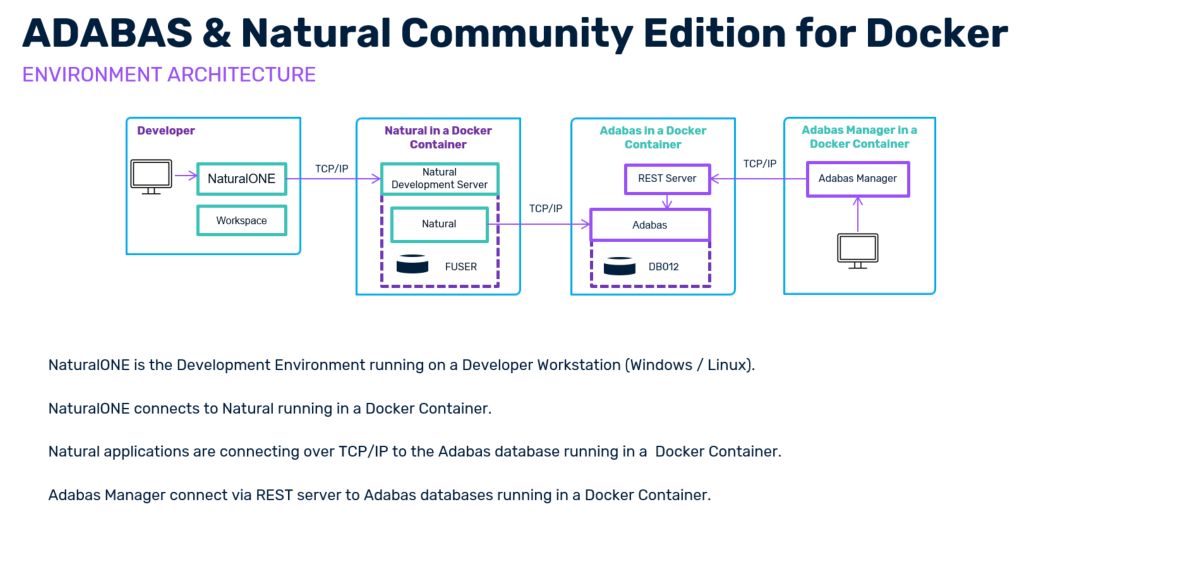Click the FUSER label
The height and width of the screenshot is (562, 1189).
[461, 267]
